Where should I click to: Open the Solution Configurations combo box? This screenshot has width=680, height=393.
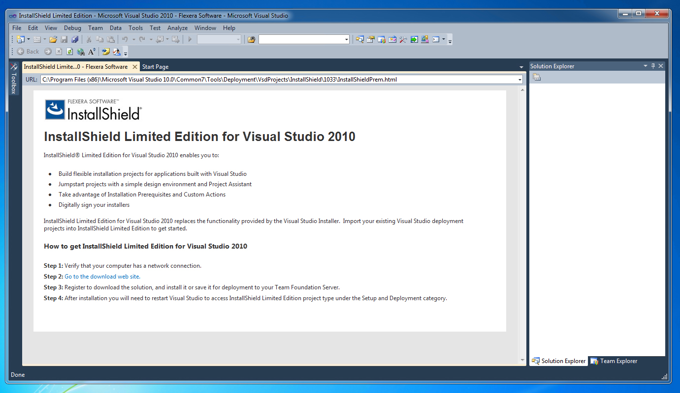click(x=219, y=39)
